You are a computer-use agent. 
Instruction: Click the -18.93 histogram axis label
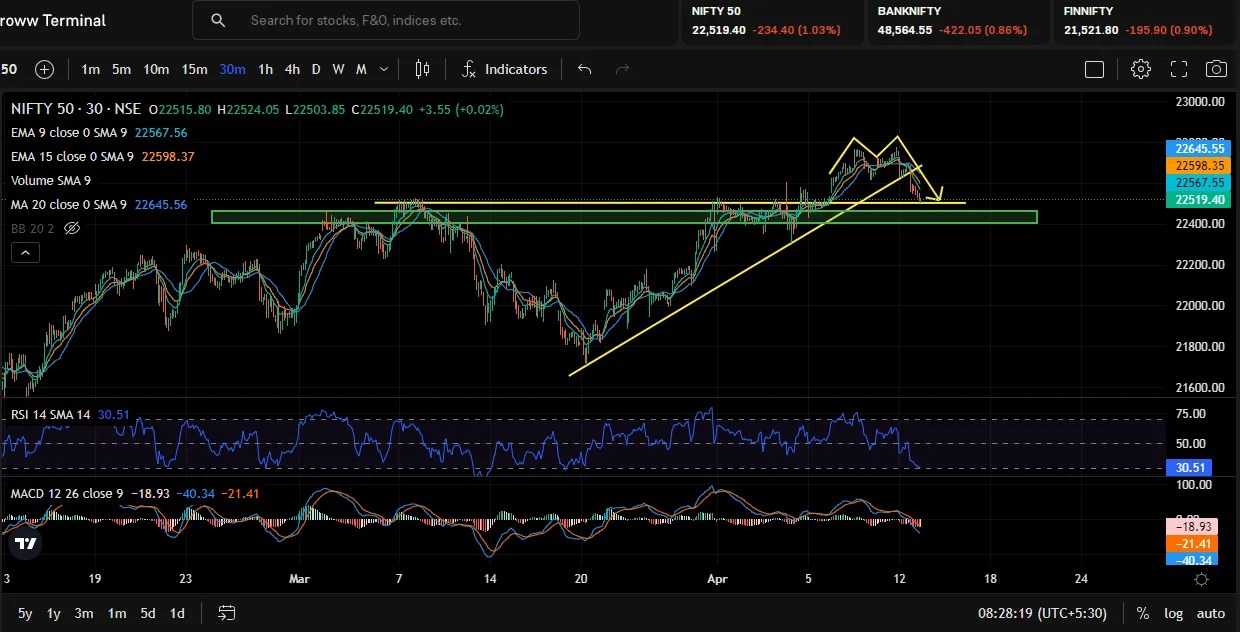(x=1191, y=526)
